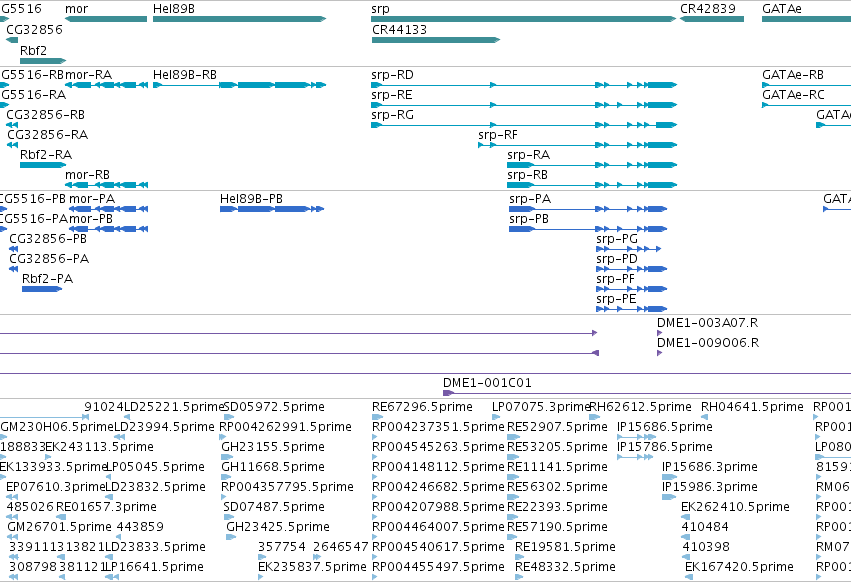The height and width of the screenshot is (582, 851).
Task: Select the mor-RB transcript label
Action: (87, 175)
